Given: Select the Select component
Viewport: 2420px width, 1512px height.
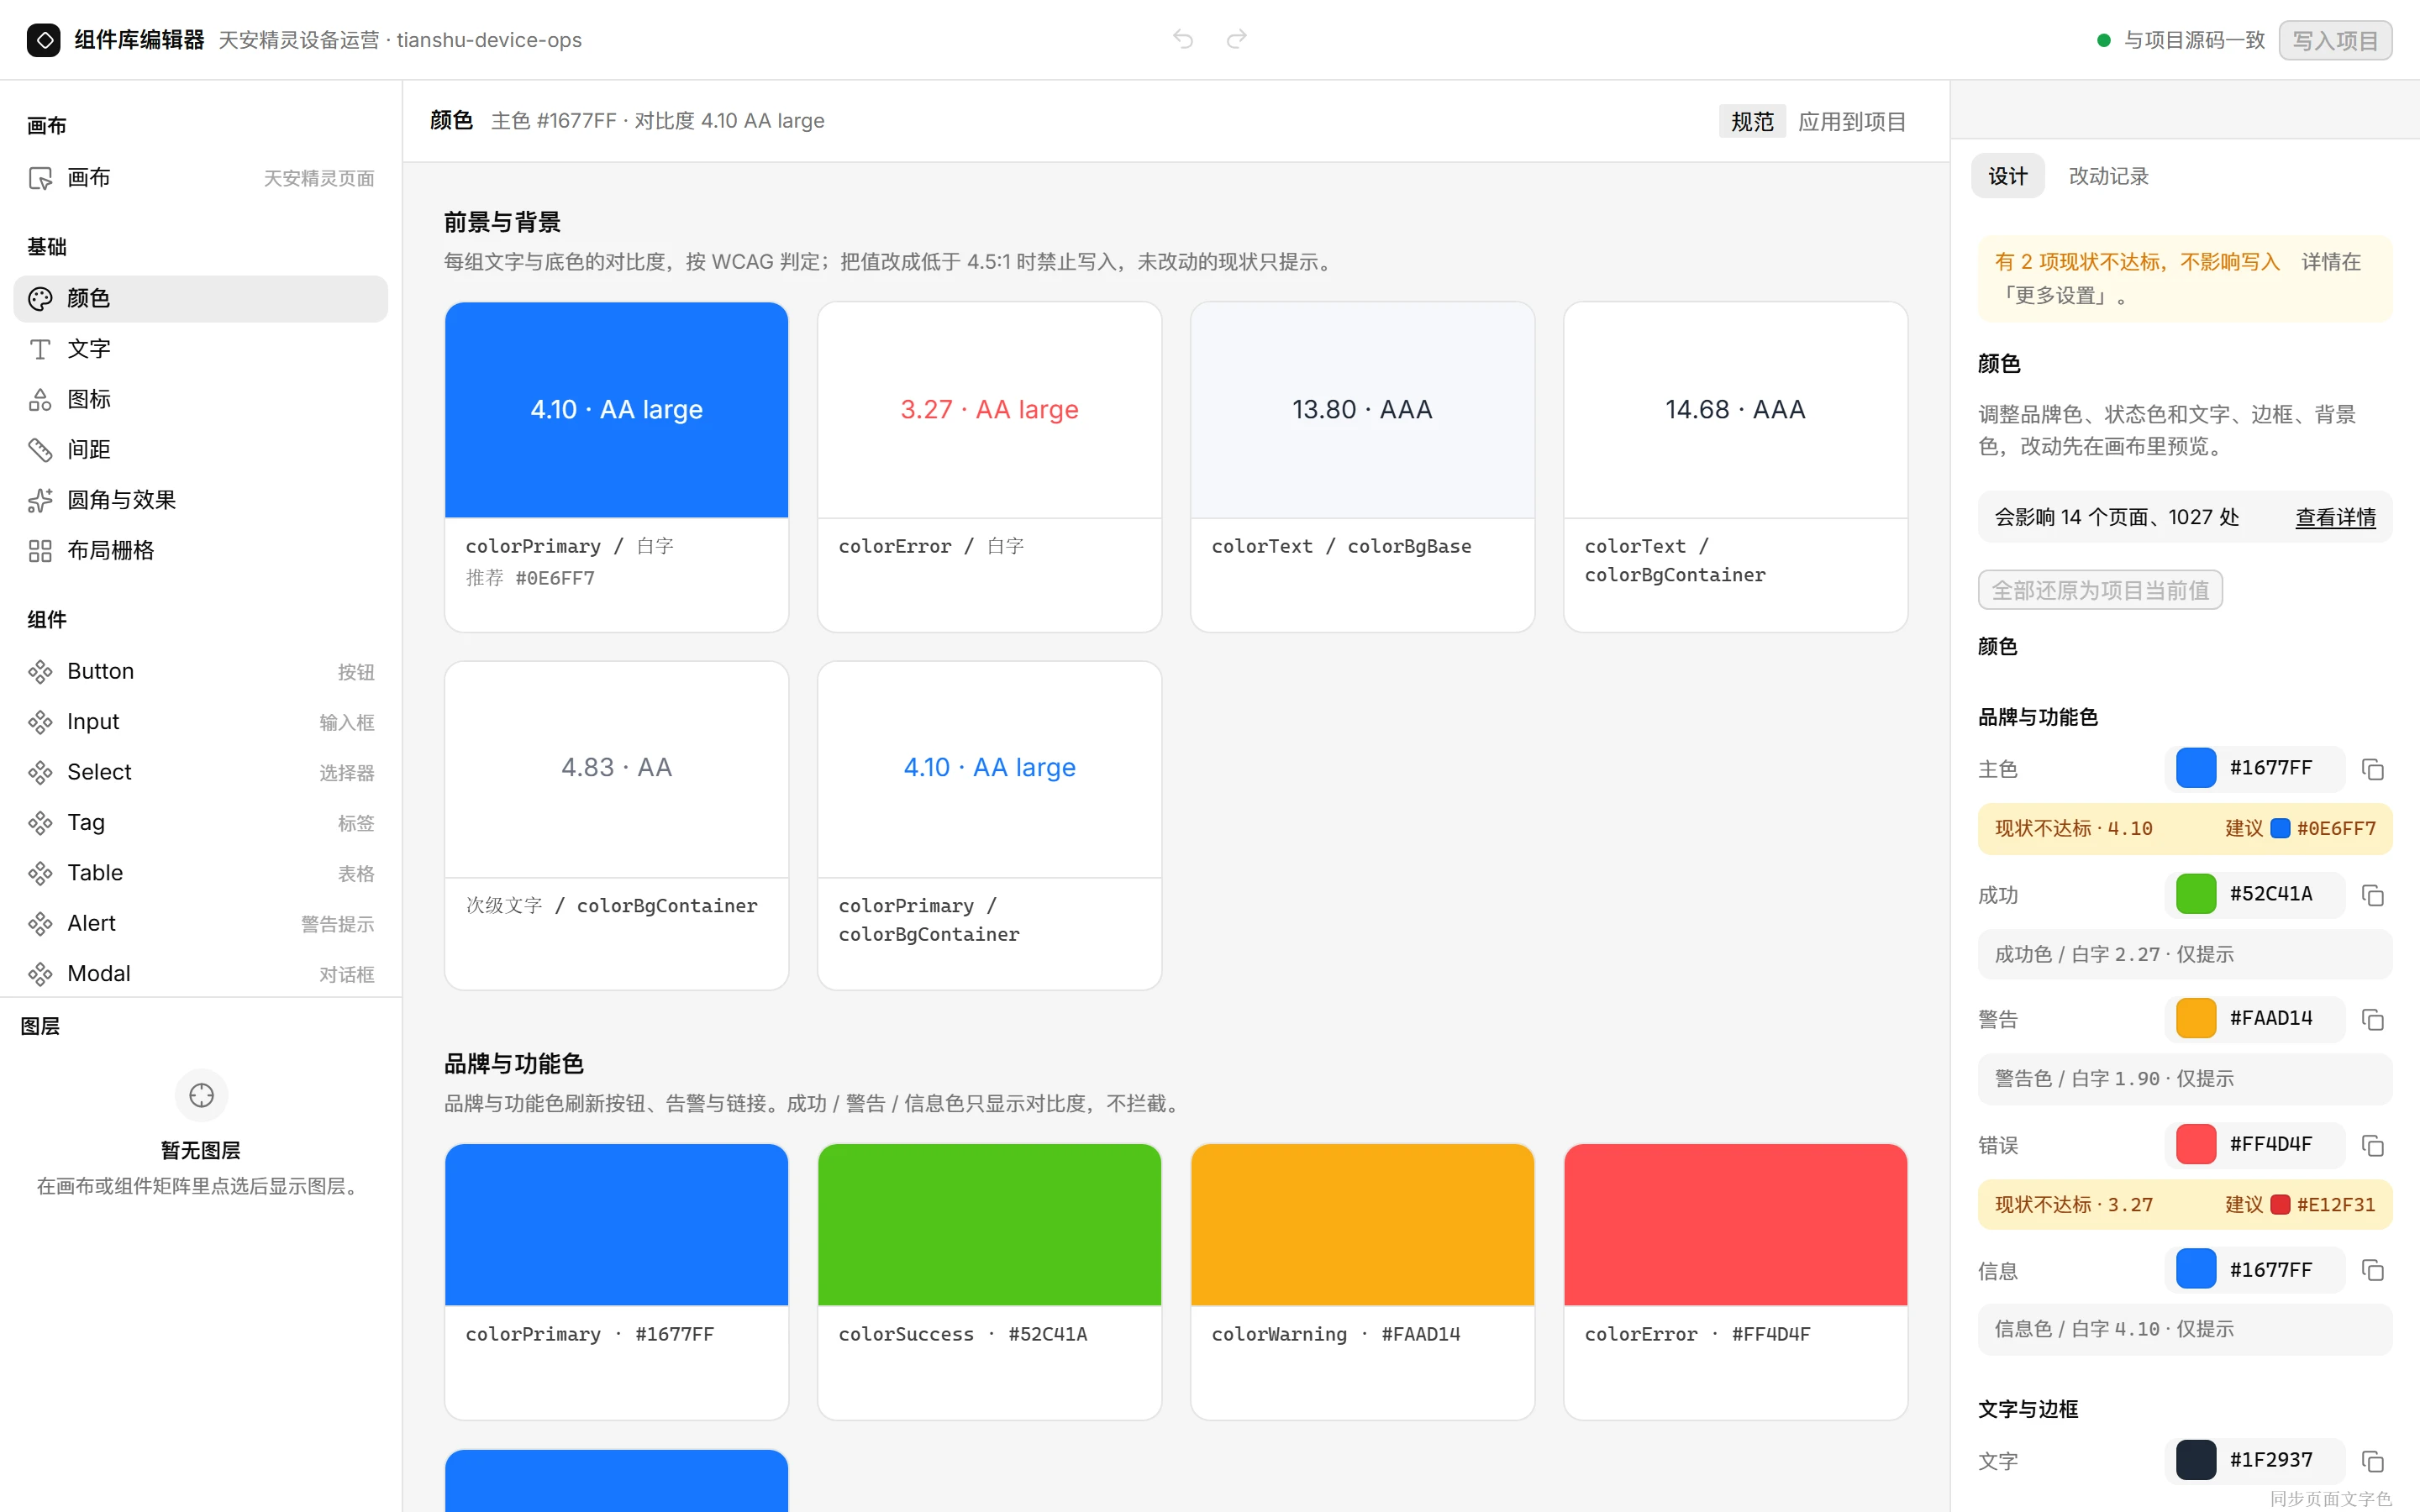Looking at the screenshot, I should 201,772.
